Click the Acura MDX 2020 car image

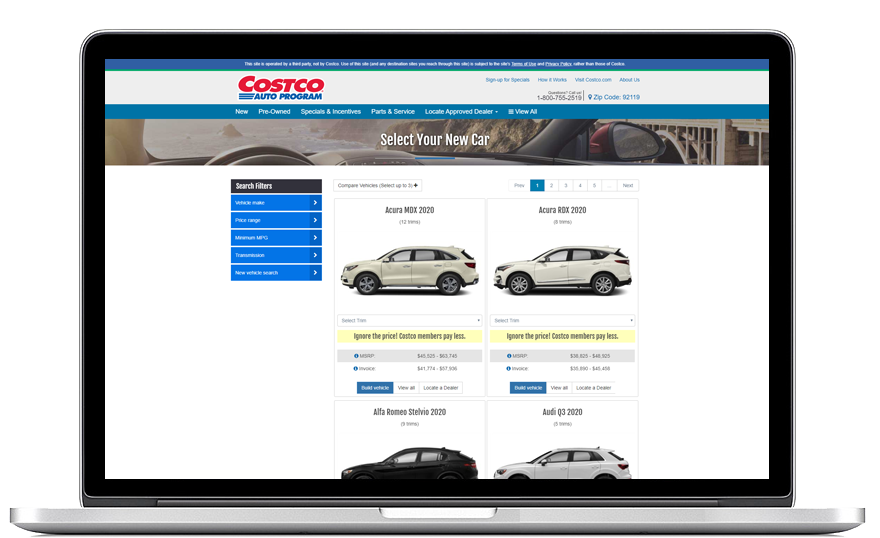[x=410, y=270]
